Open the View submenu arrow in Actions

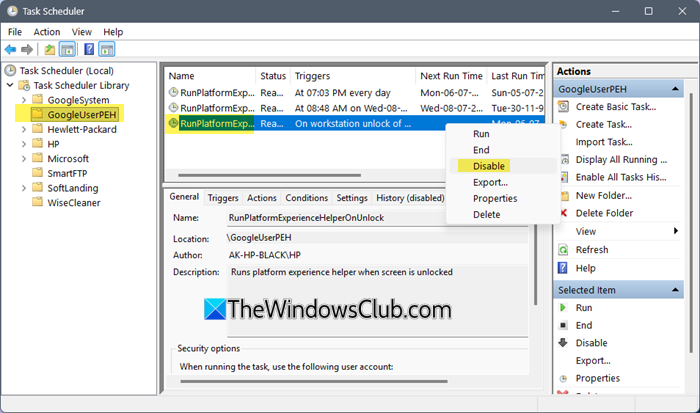[676, 231]
